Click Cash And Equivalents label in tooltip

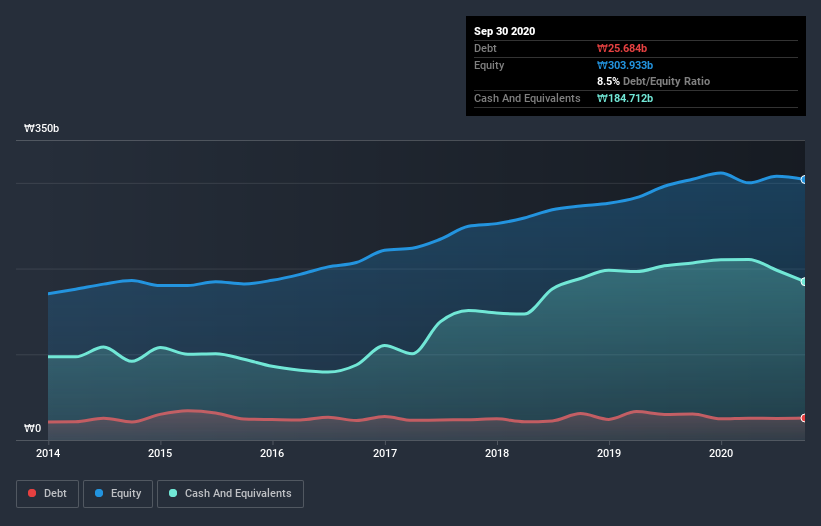527,98
